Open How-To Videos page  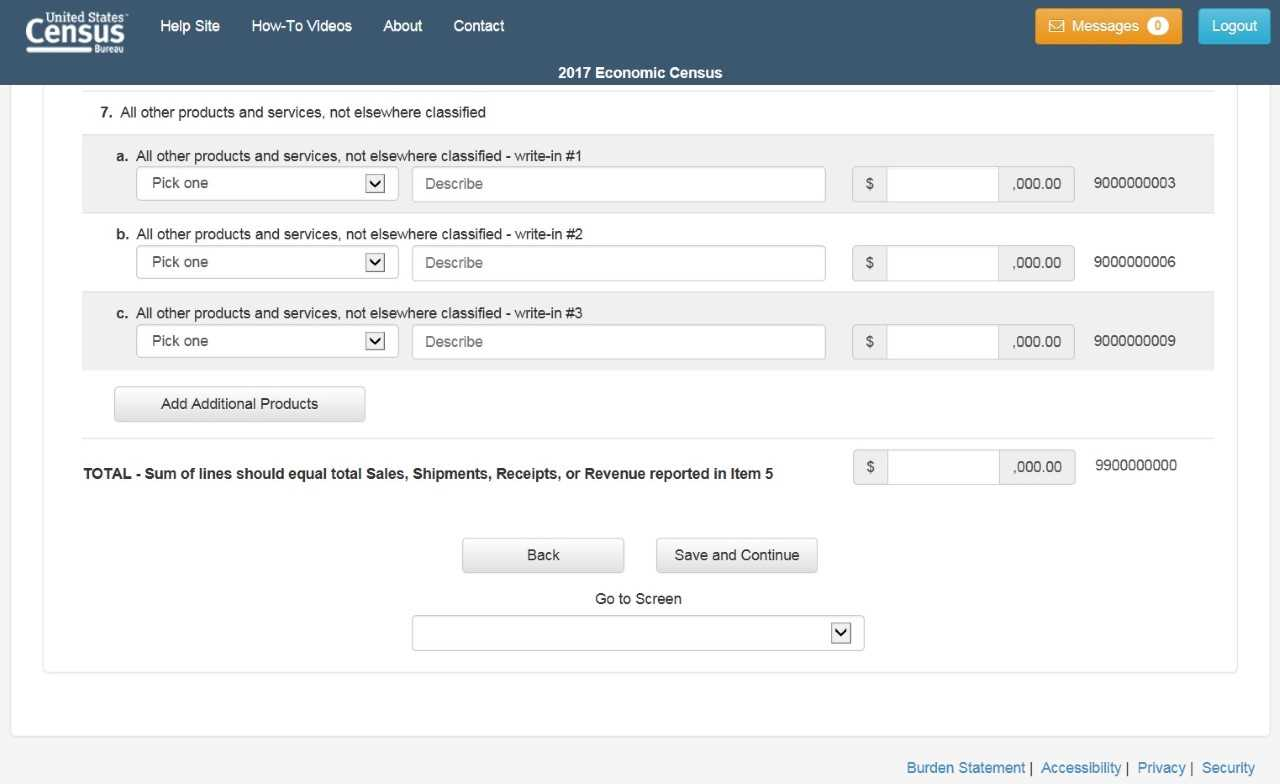click(302, 26)
